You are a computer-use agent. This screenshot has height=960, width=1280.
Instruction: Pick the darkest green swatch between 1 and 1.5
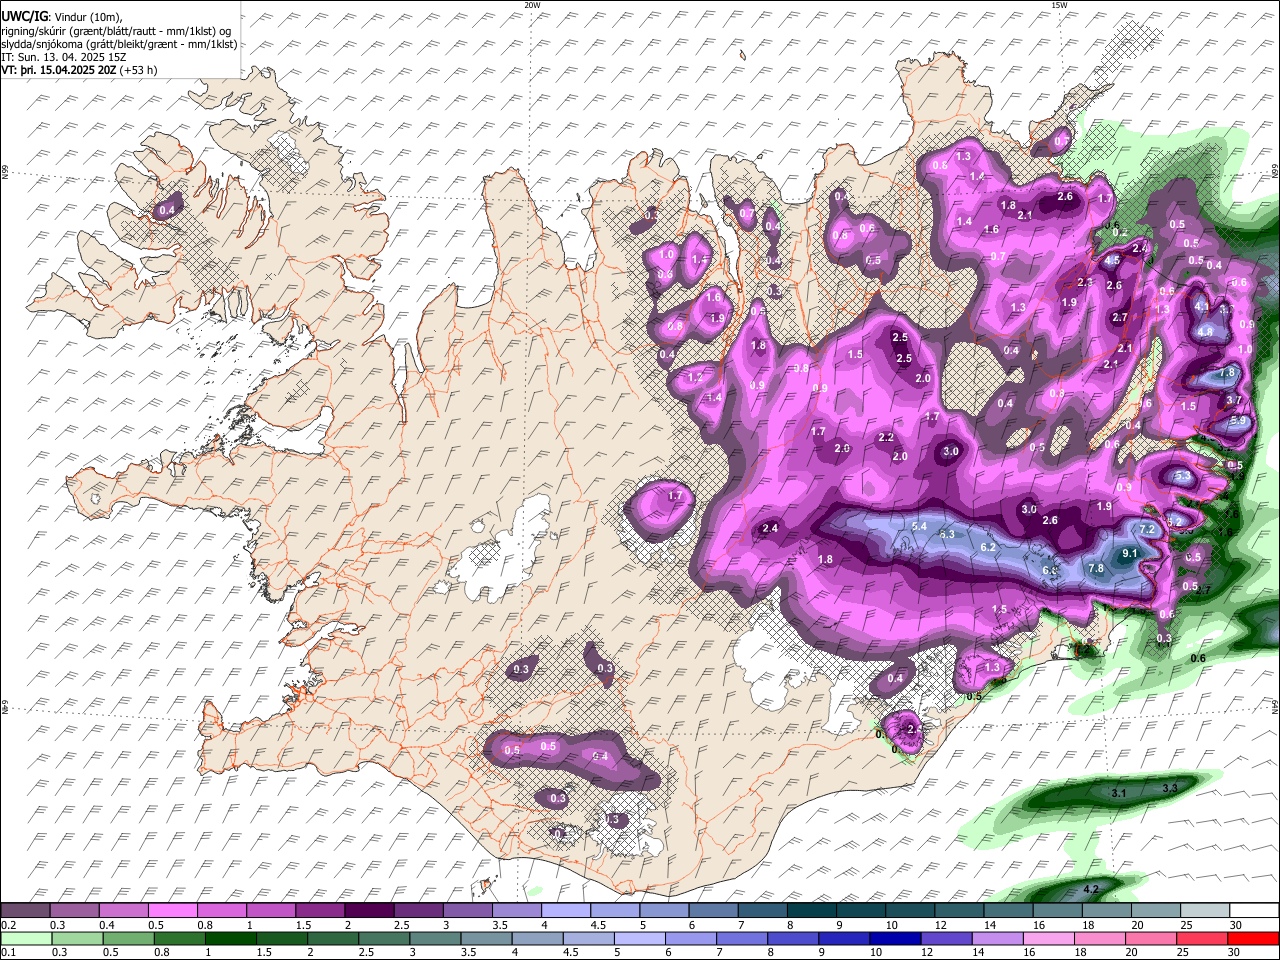(x=231, y=939)
